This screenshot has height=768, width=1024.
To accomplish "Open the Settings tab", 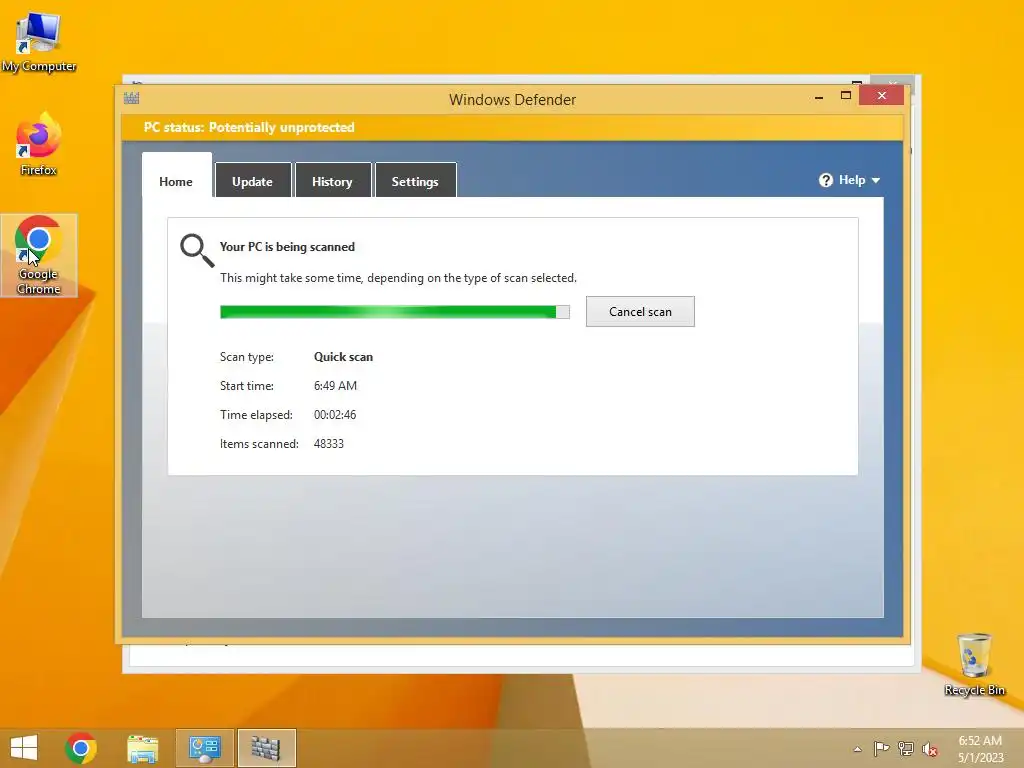I will click(x=415, y=180).
